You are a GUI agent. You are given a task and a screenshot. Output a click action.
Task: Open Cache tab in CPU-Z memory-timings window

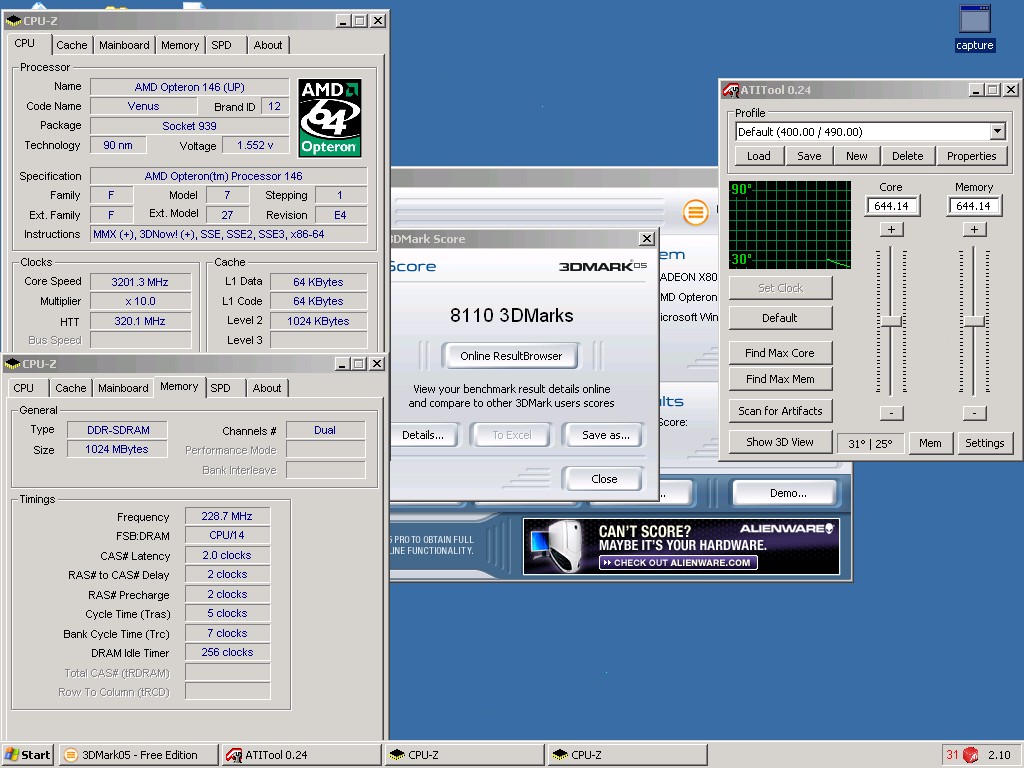pyautogui.click(x=71, y=388)
